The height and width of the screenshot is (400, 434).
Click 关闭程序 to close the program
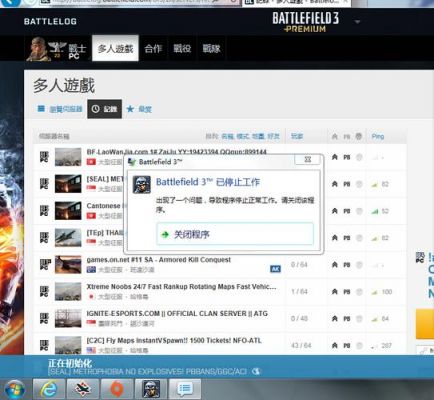coord(235,234)
